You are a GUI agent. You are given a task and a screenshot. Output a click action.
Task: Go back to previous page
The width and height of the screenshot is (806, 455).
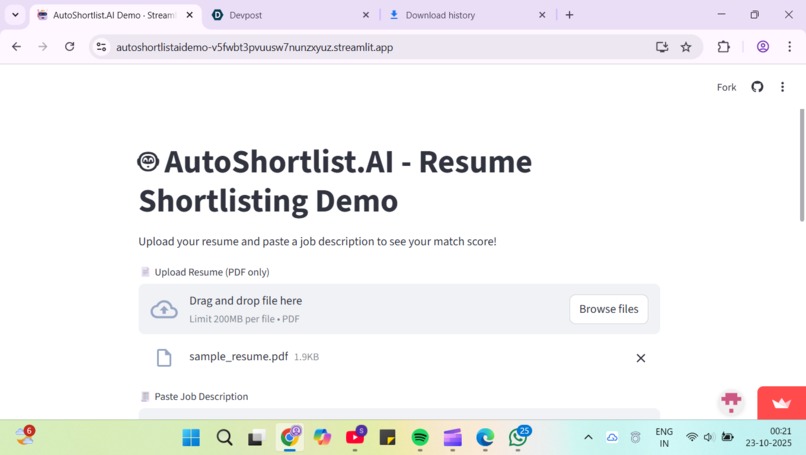tap(16, 47)
